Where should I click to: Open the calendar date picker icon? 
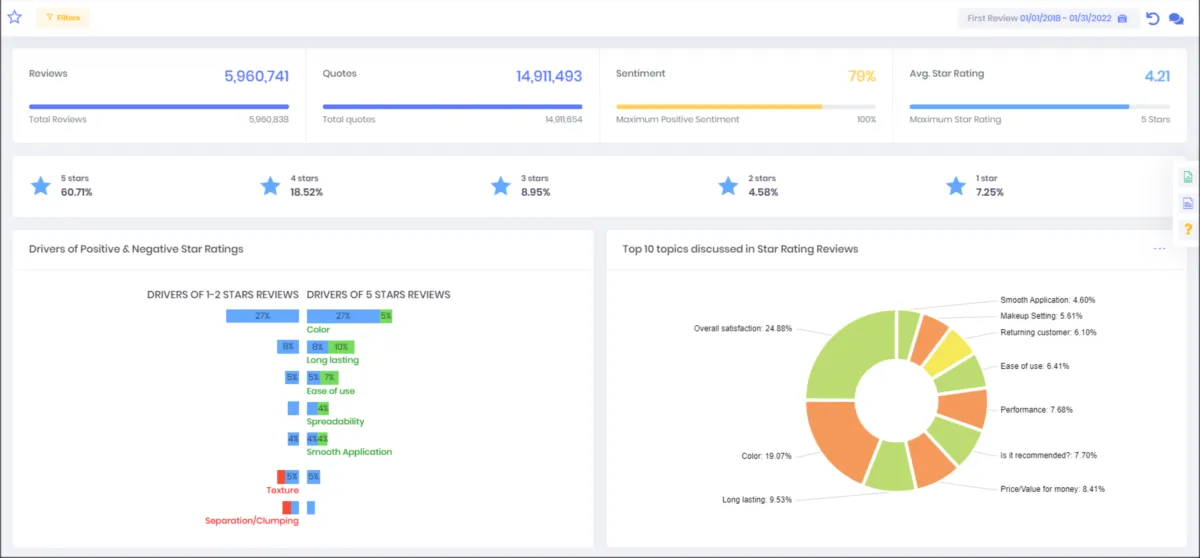click(x=1123, y=19)
